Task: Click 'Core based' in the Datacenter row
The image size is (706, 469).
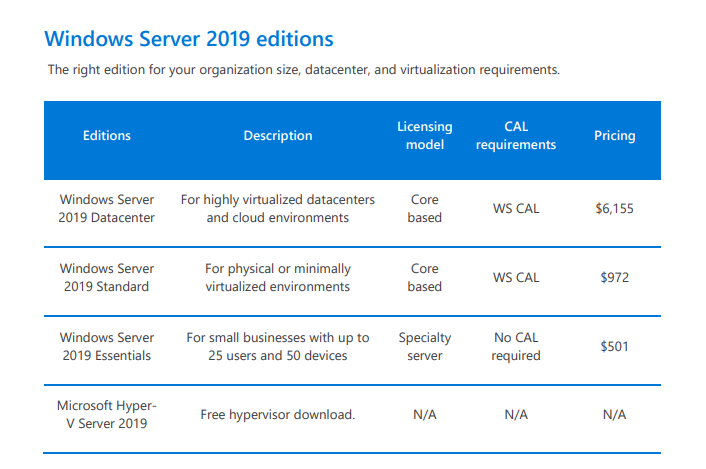Action: 425,208
